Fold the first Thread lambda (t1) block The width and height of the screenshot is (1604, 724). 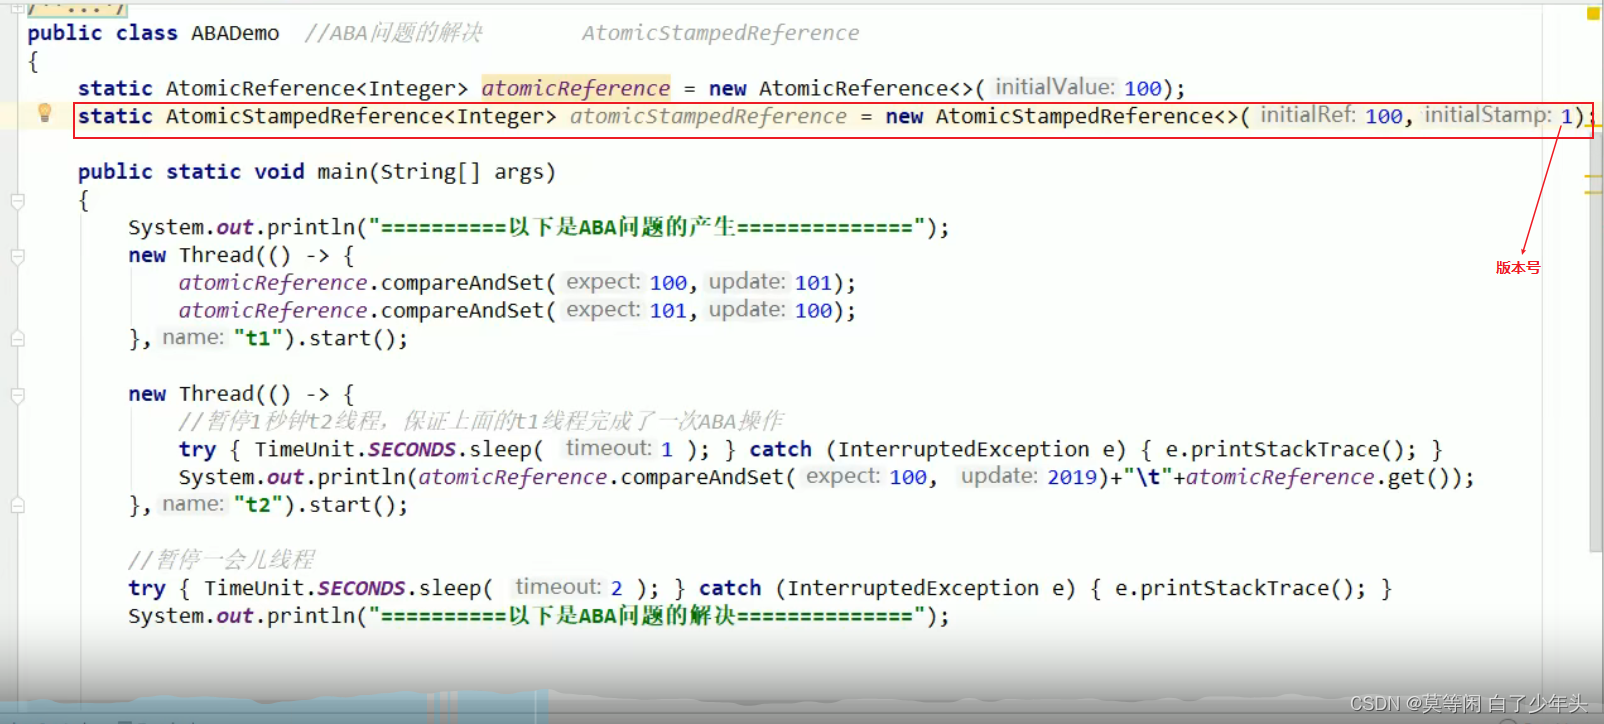[17, 257]
